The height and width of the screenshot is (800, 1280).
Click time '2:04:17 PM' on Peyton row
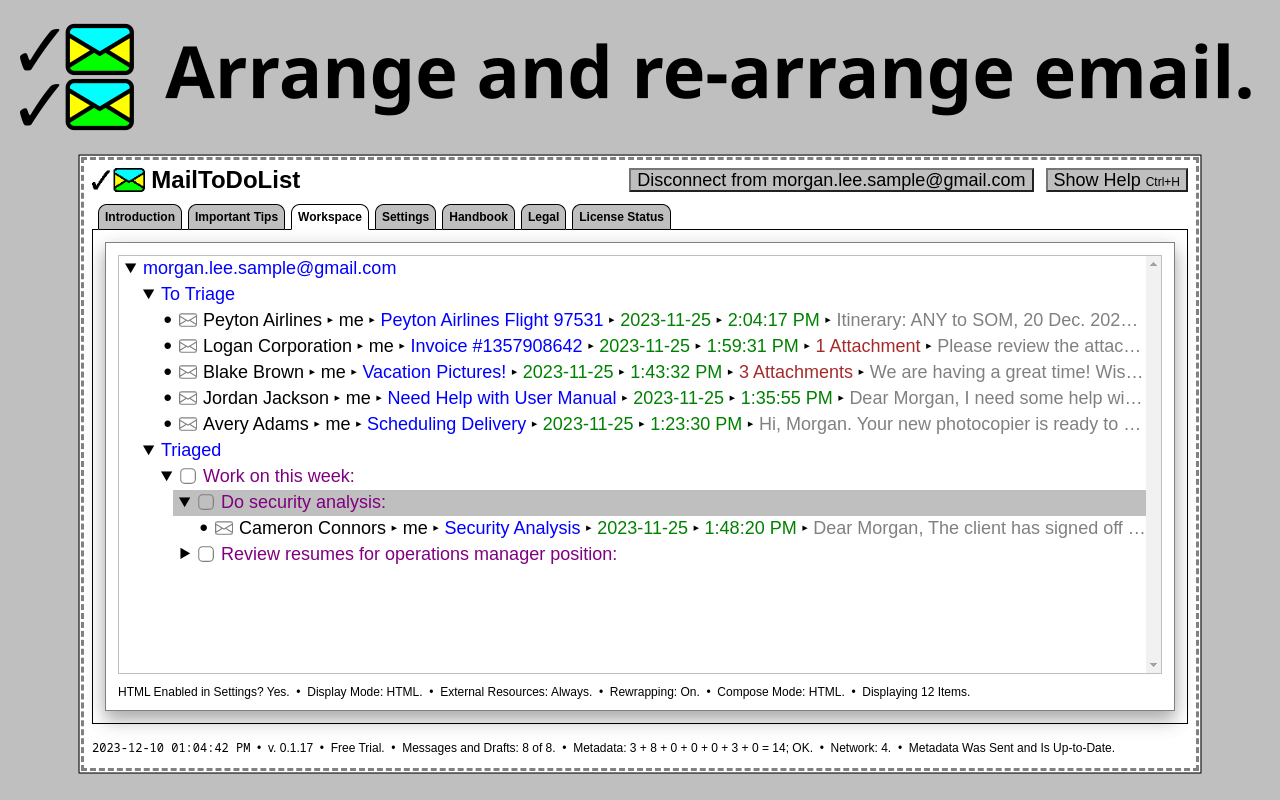(773, 320)
